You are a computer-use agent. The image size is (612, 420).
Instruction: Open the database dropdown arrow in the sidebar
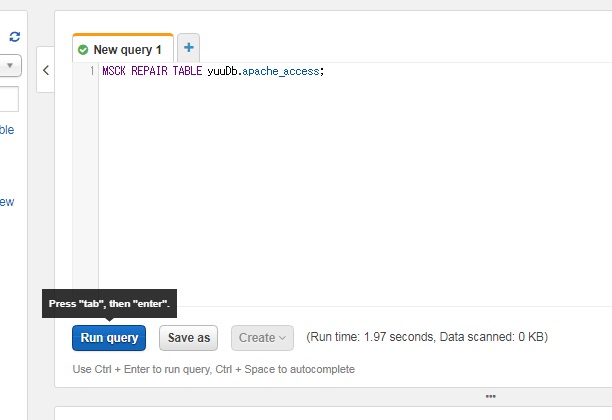[x=10, y=65]
